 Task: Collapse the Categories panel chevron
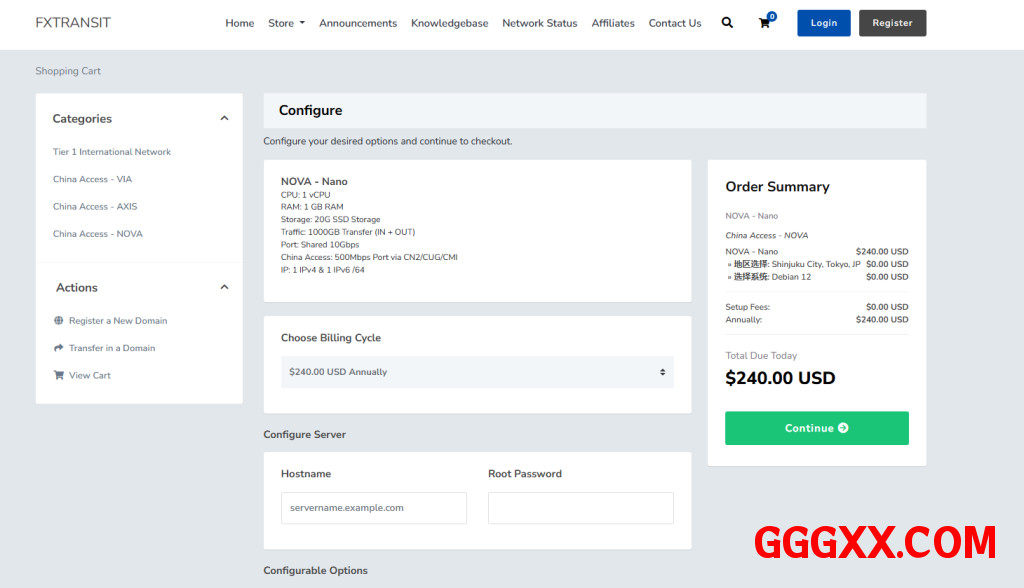pos(224,118)
